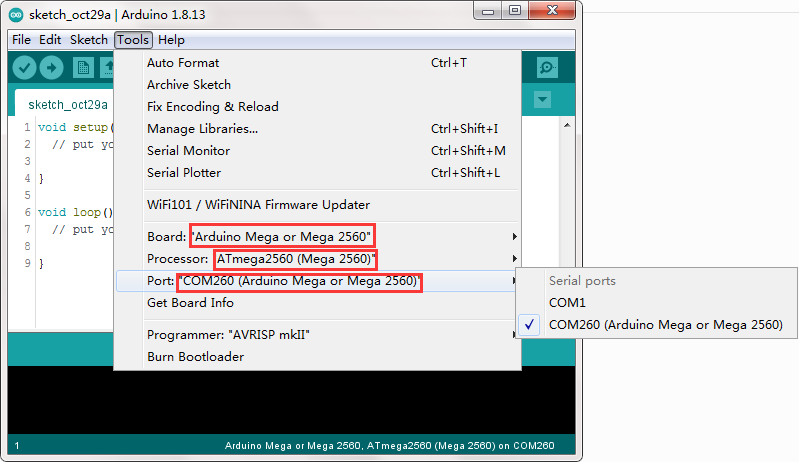Image resolution: width=799 pixels, height=462 pixels.
Task: Open Manage Libraries...
Action: 317,128
